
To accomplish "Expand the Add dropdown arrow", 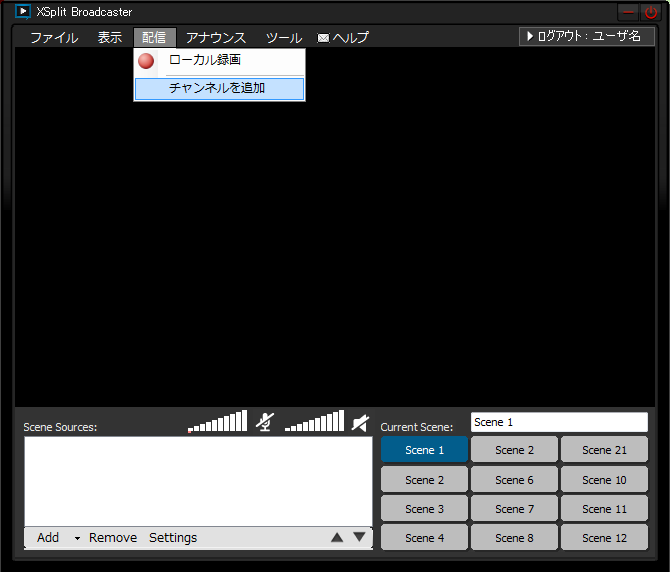I will tap(77, 538).
